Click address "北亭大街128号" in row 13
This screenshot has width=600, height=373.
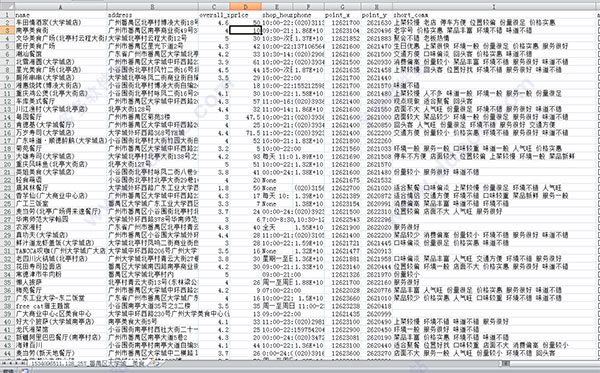click(153, 109)
